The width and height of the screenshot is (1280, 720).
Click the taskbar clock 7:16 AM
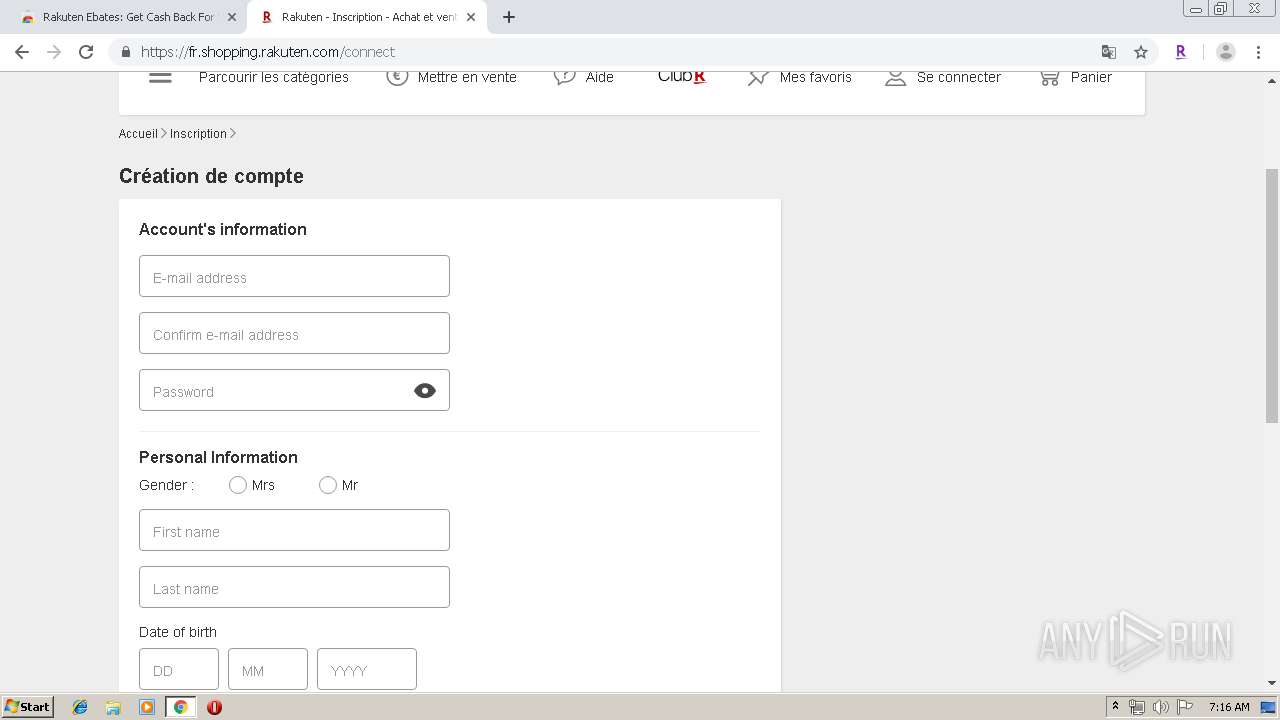coord(1229,707)
